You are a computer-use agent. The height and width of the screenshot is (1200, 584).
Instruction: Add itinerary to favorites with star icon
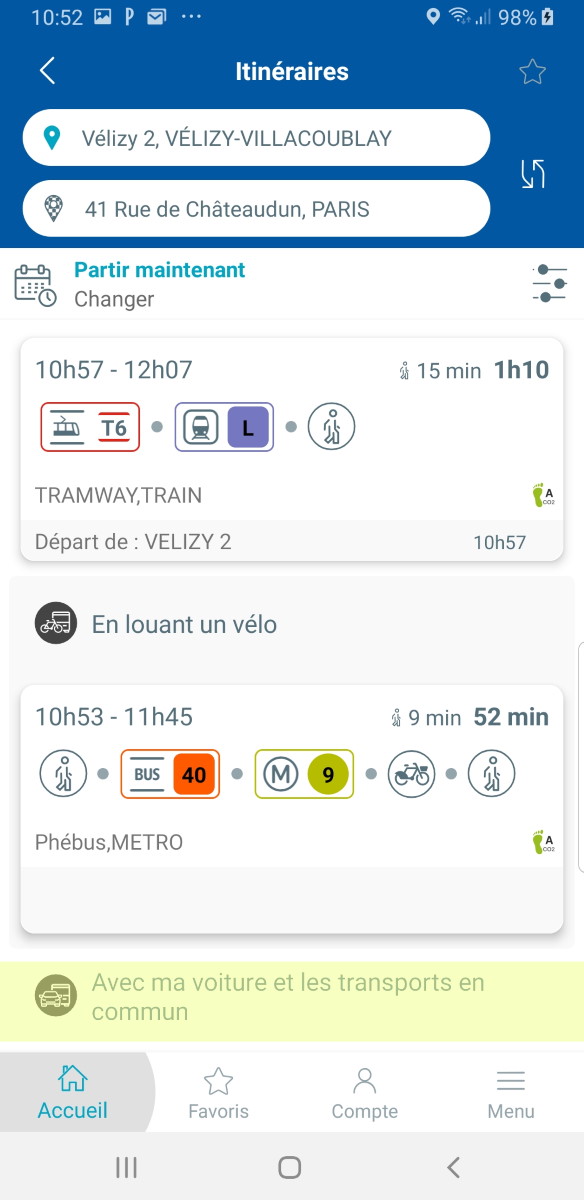click(x=532, y=72)
